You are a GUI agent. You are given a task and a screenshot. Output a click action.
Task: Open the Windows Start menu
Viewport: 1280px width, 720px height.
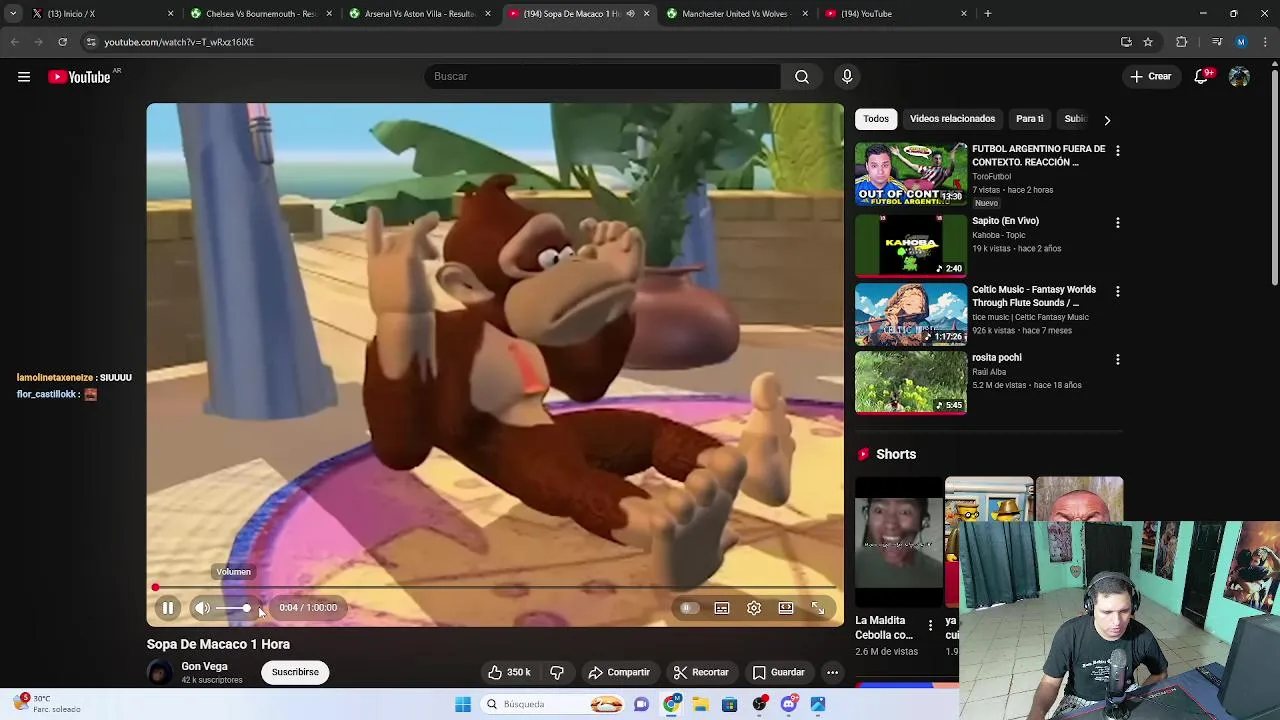[463, 704]
